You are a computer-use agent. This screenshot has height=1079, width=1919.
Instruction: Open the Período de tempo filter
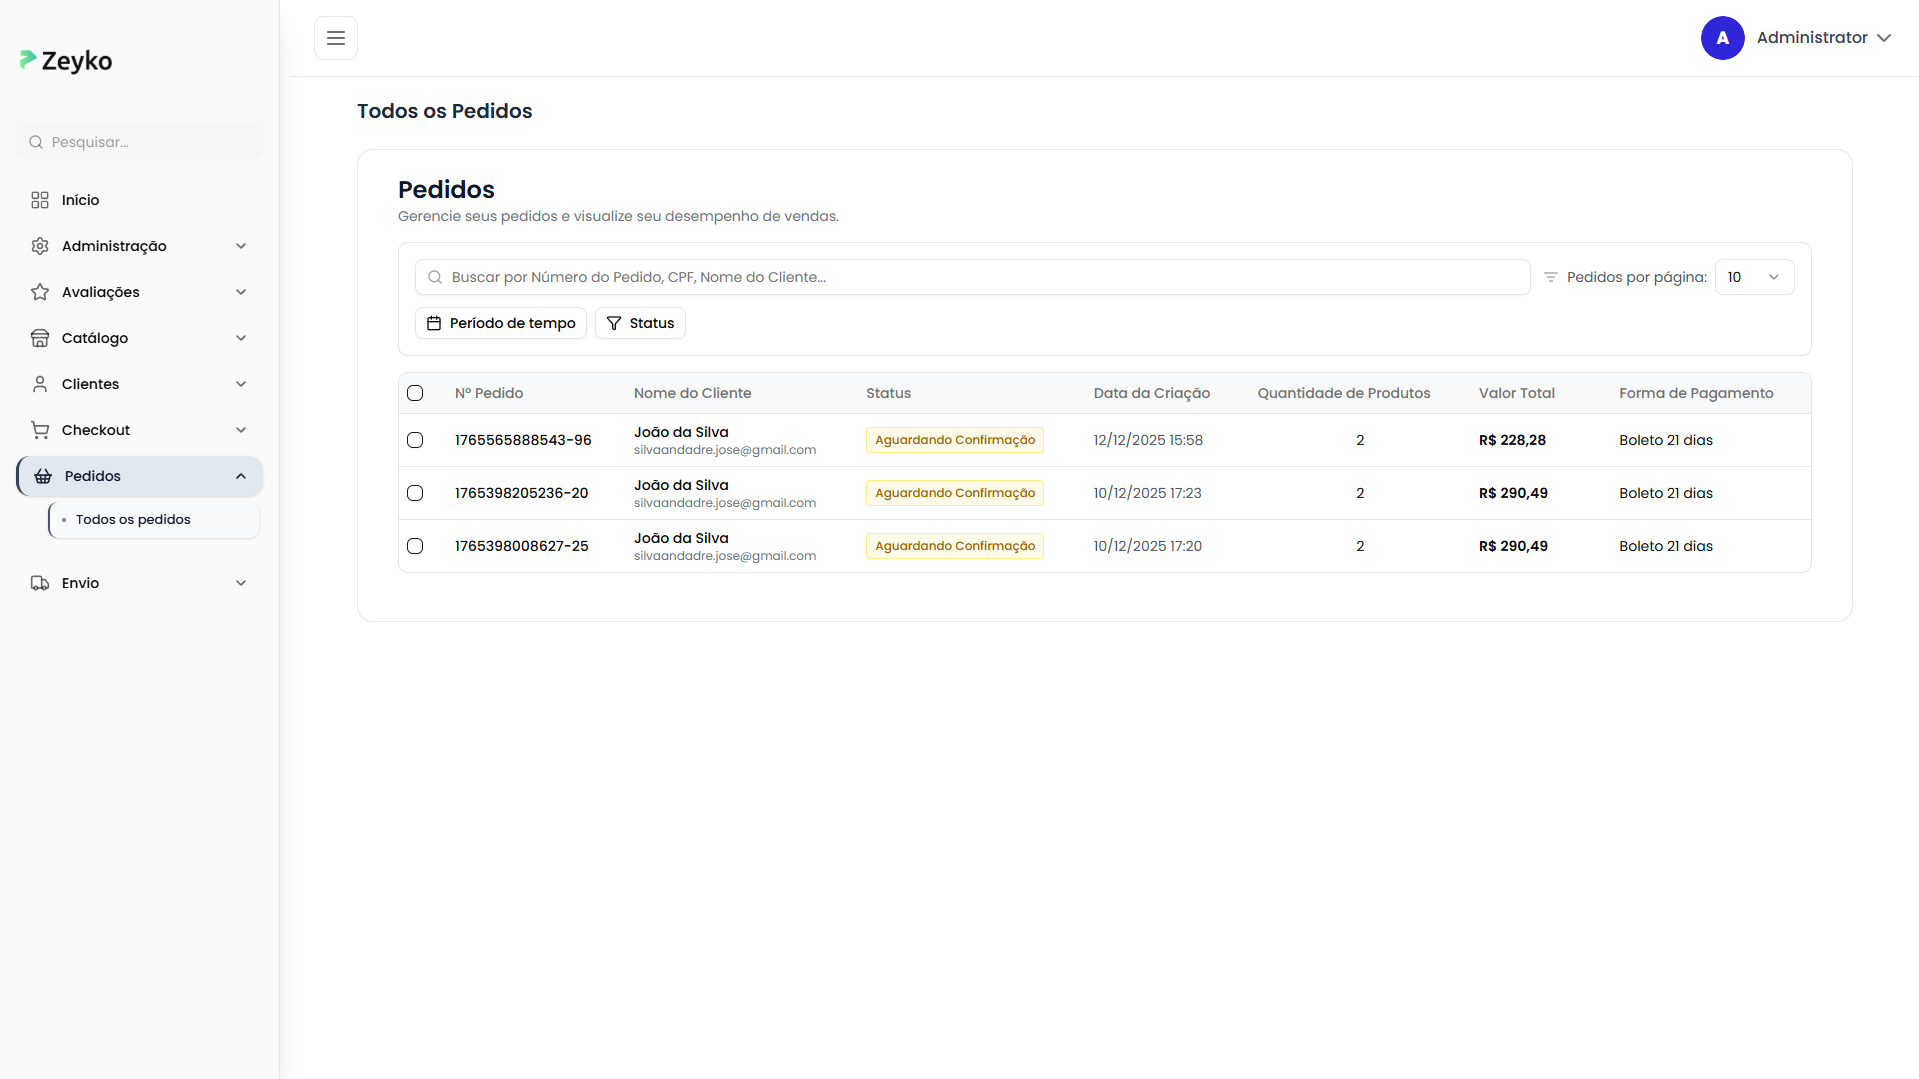[x=501, y=323]
